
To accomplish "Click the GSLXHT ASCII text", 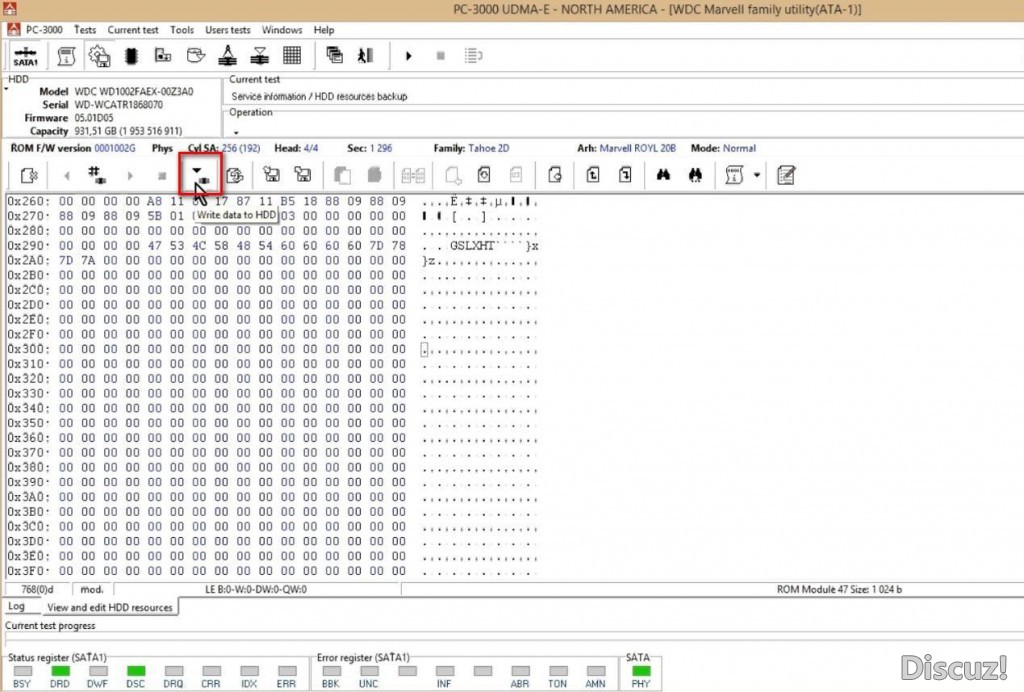I will tap(472, 246).
